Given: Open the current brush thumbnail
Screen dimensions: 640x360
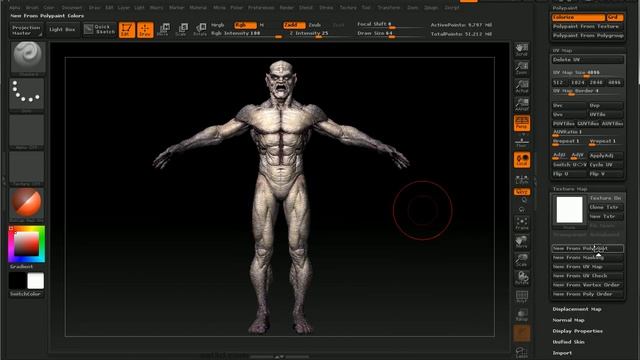Looking at the screenshot, I should [27, 58].
